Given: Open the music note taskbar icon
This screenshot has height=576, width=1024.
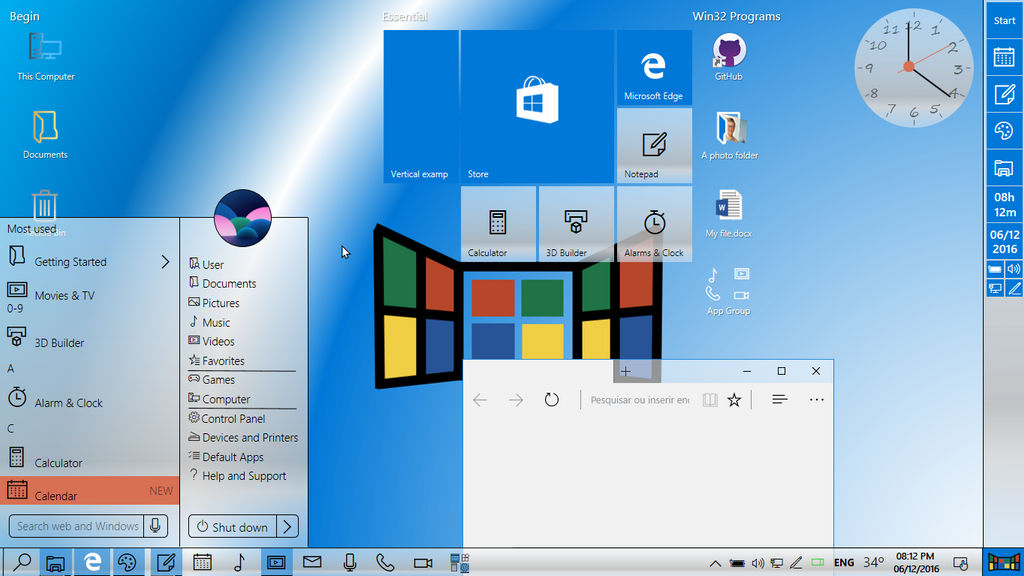Looking at the screenshot, I should [x=239, y=562].
